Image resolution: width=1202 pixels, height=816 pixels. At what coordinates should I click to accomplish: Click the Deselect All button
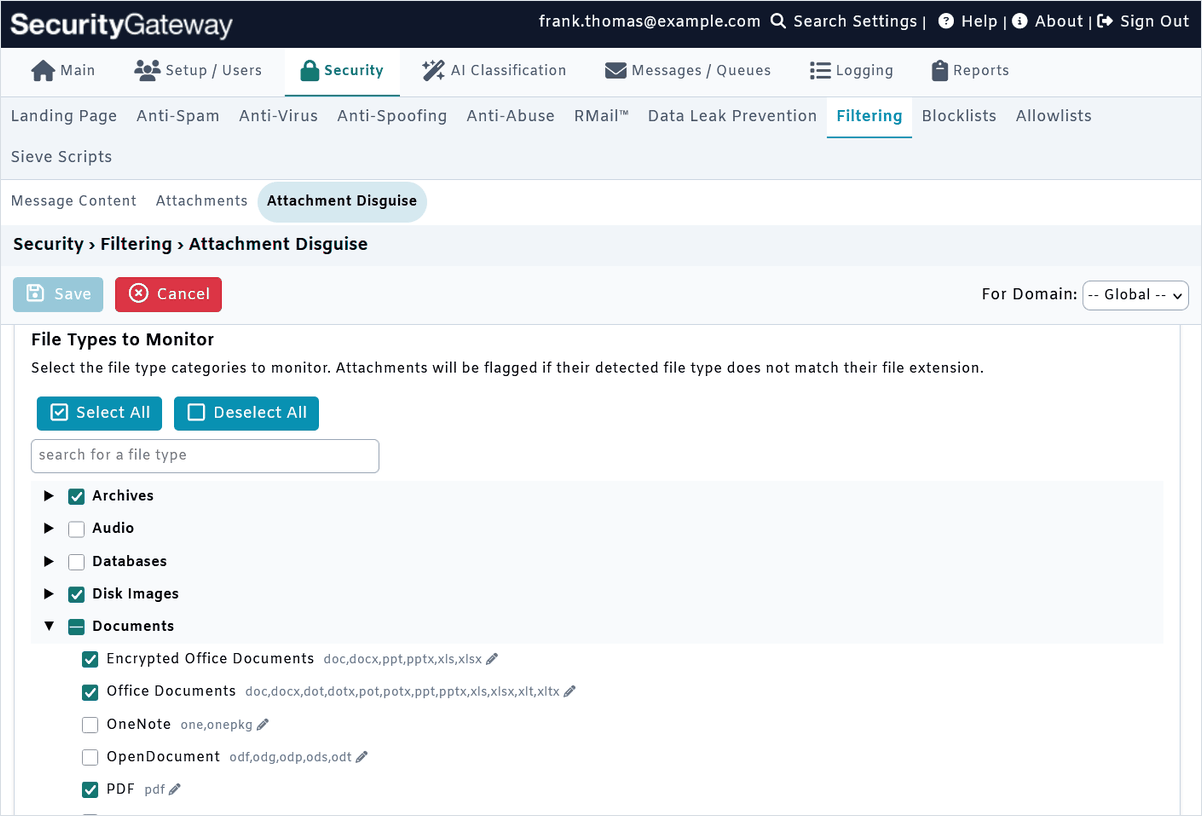(246, 413)
